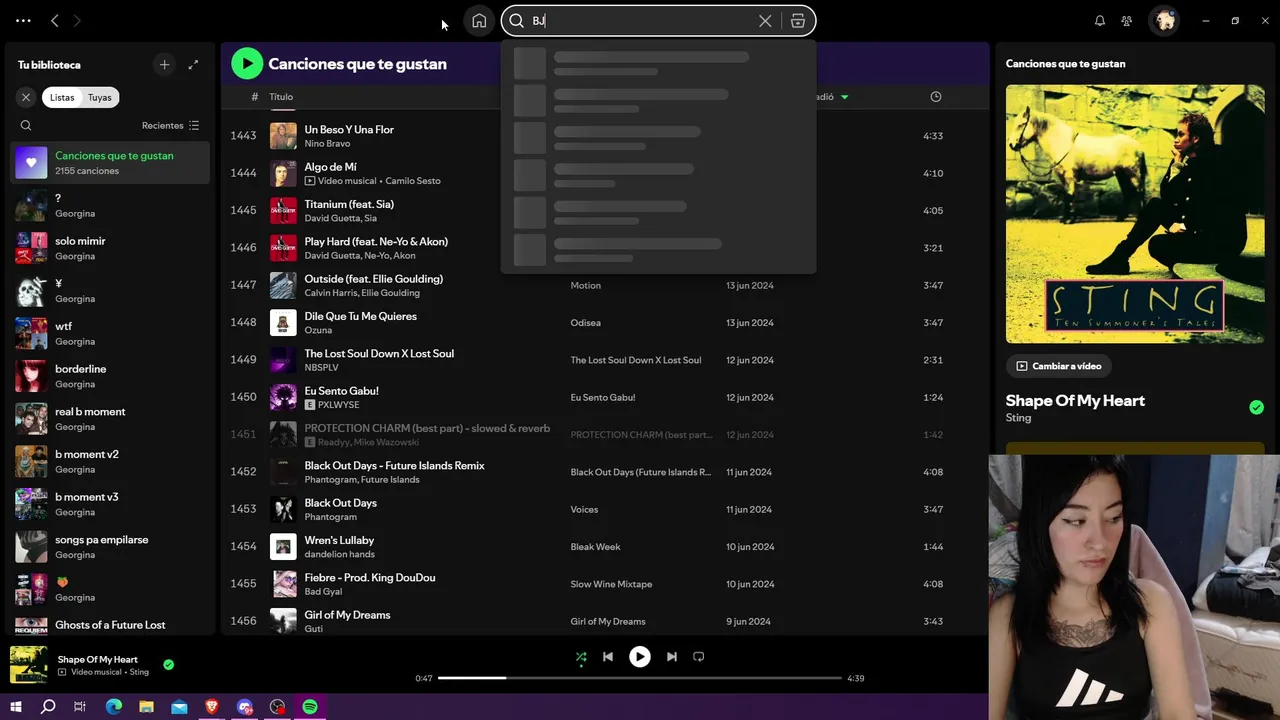Screen dimensions: 1280x720
Task: Open album link 'Odisea'
Action: point(586,323)
